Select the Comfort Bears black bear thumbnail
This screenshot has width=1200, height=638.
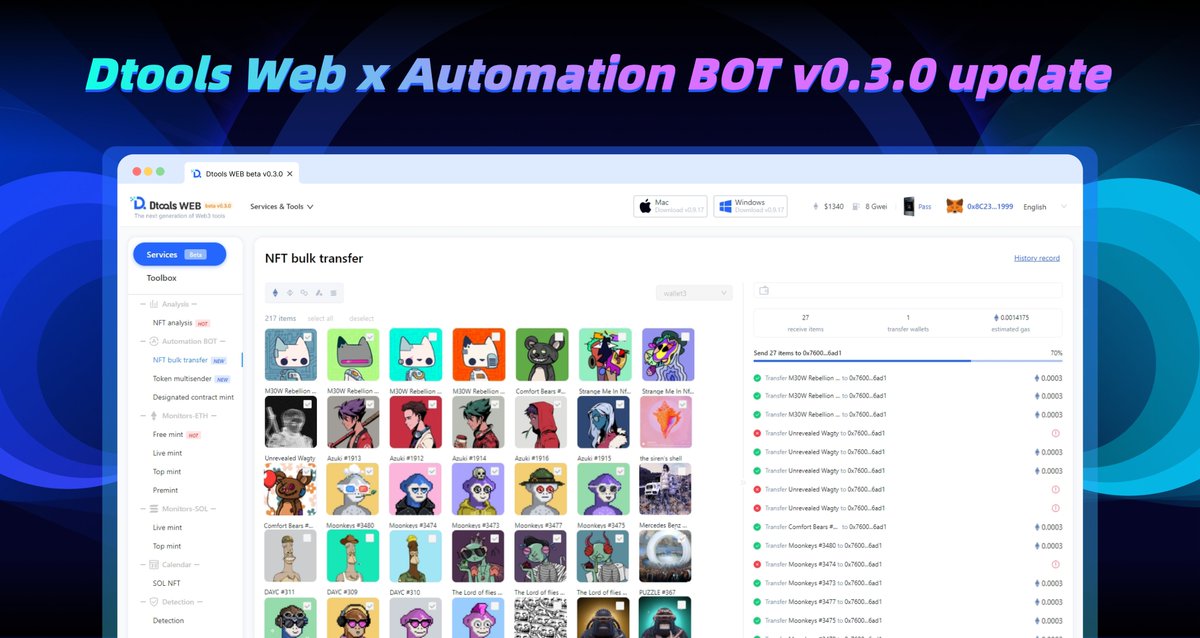[542, 355]
